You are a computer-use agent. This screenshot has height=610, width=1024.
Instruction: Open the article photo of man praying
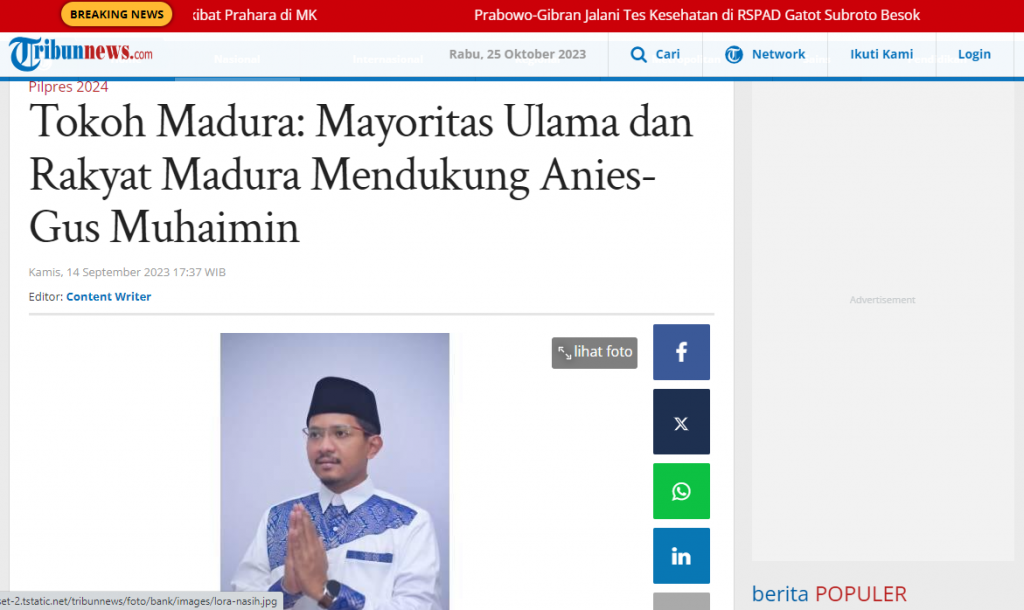(x=334, y=472)
